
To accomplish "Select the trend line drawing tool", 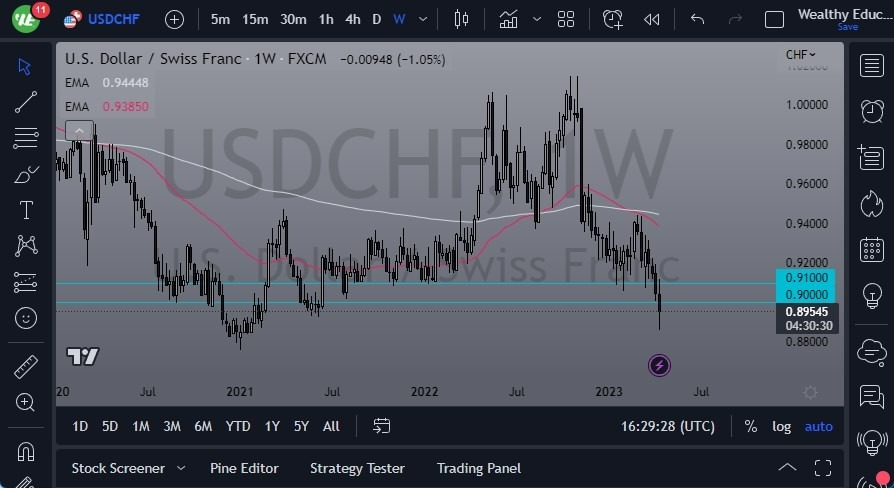I will click(26, 102).
